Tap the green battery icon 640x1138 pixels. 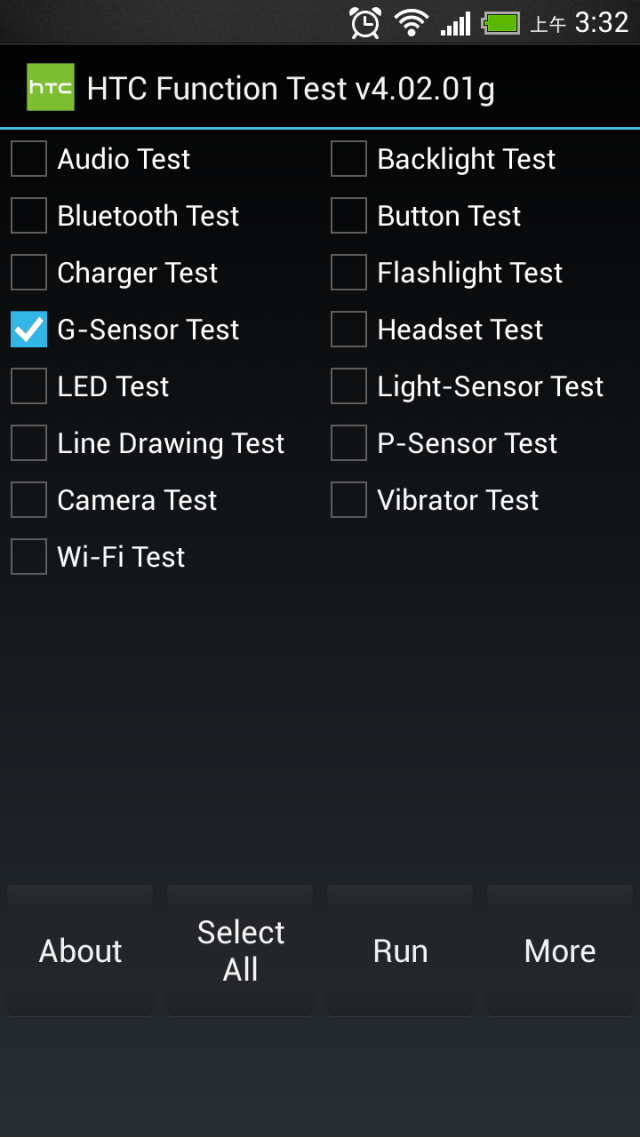coord(501,23)
